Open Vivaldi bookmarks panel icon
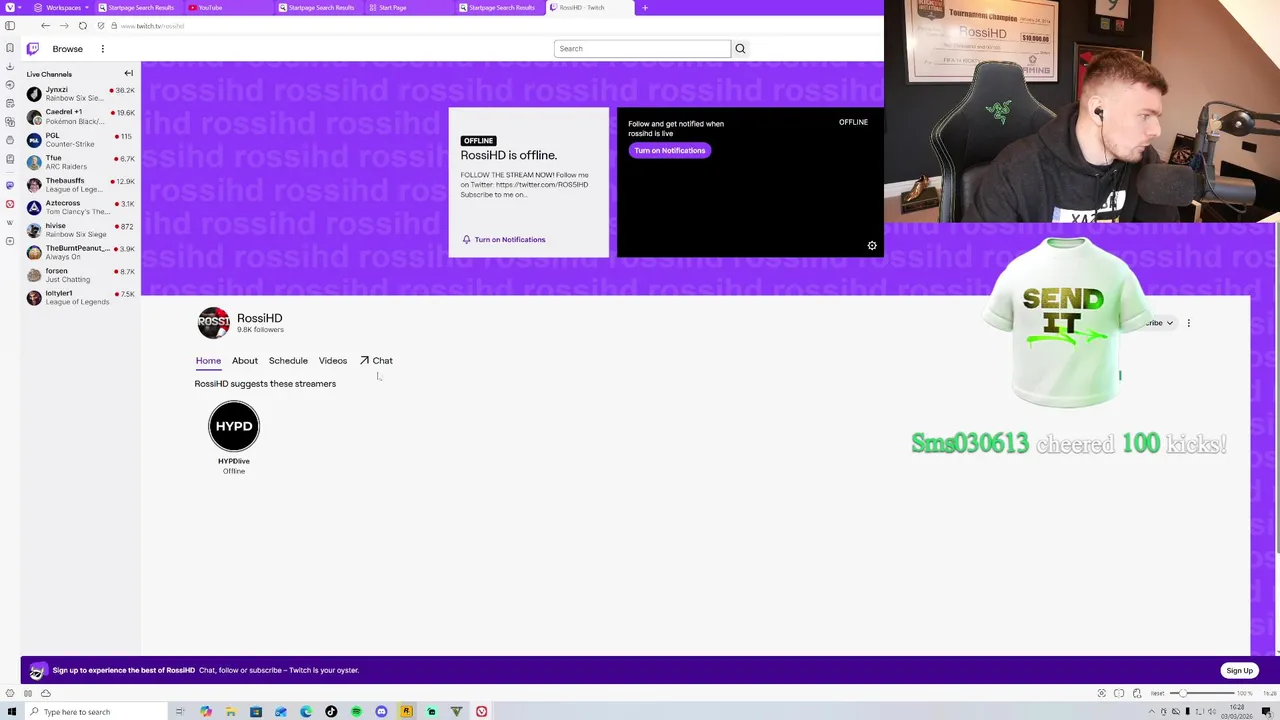1280x720 pixels. coord(10,48)
